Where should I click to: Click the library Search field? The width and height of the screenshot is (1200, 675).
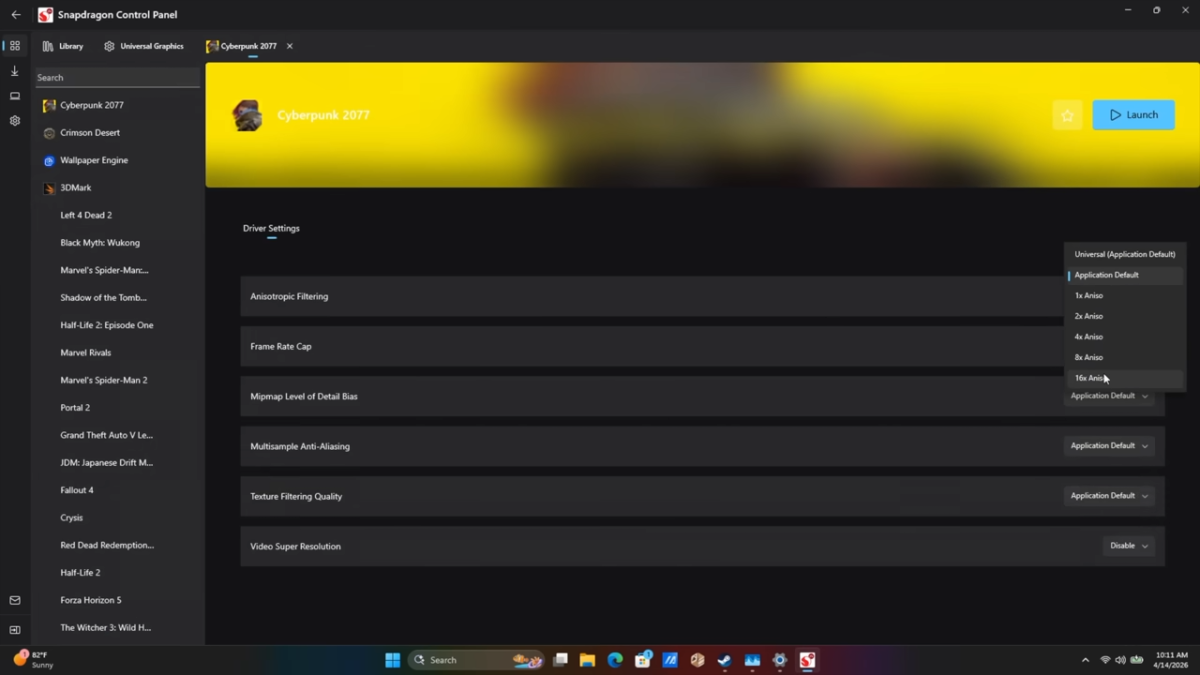117,77
